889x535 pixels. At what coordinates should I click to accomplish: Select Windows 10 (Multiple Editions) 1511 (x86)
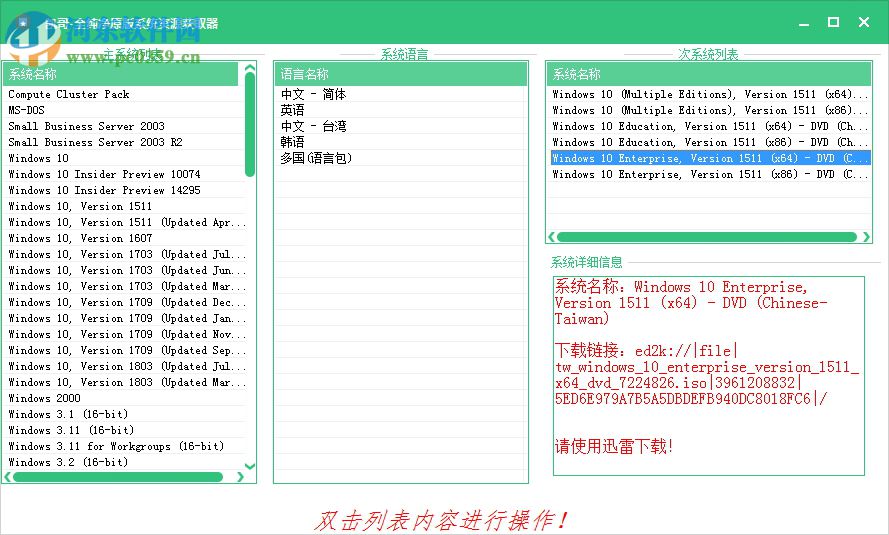(709, 110)
